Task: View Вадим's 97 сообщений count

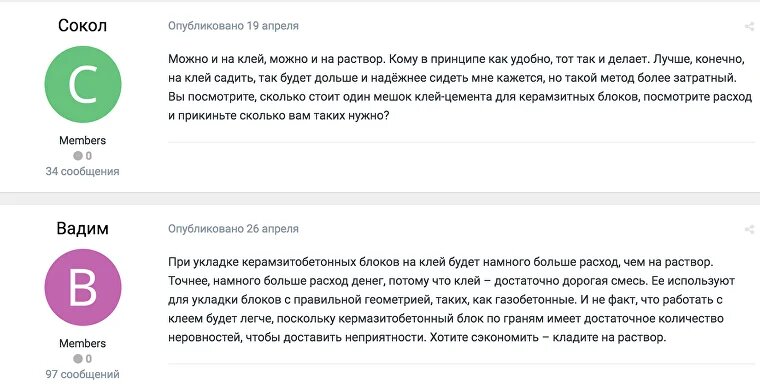Action: (x=82, y=375)
